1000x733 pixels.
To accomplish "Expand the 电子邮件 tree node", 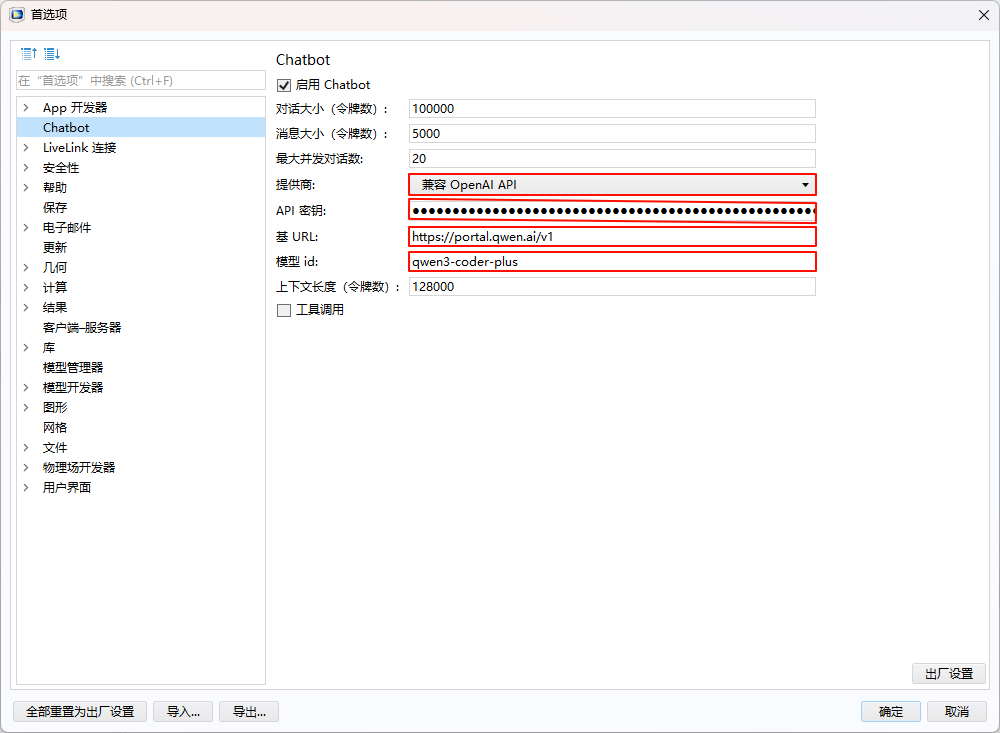I will (26, 228).
